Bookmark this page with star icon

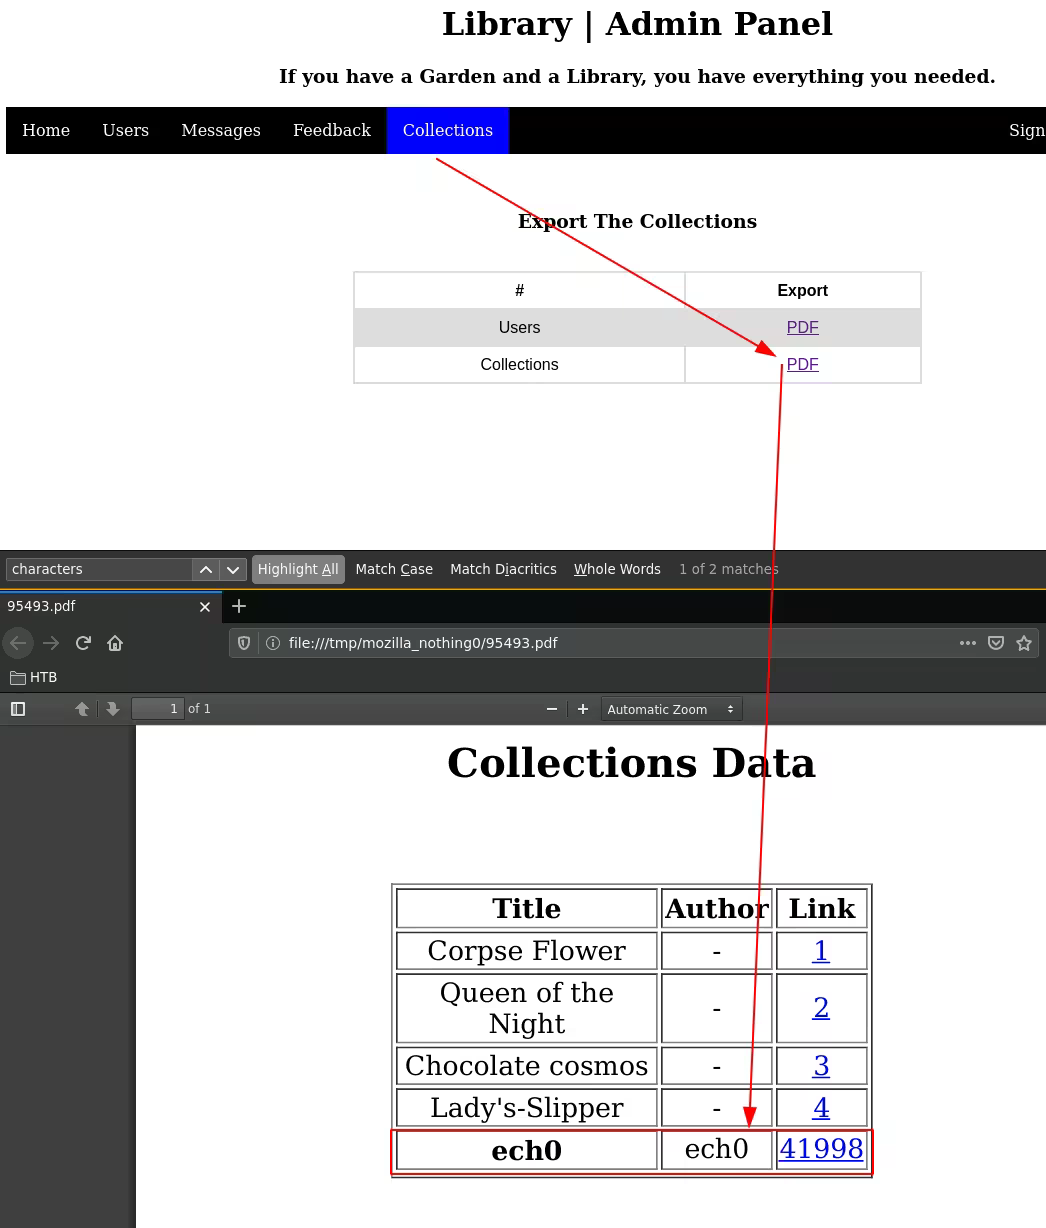pyautogui.click(x=1024, y=643)
